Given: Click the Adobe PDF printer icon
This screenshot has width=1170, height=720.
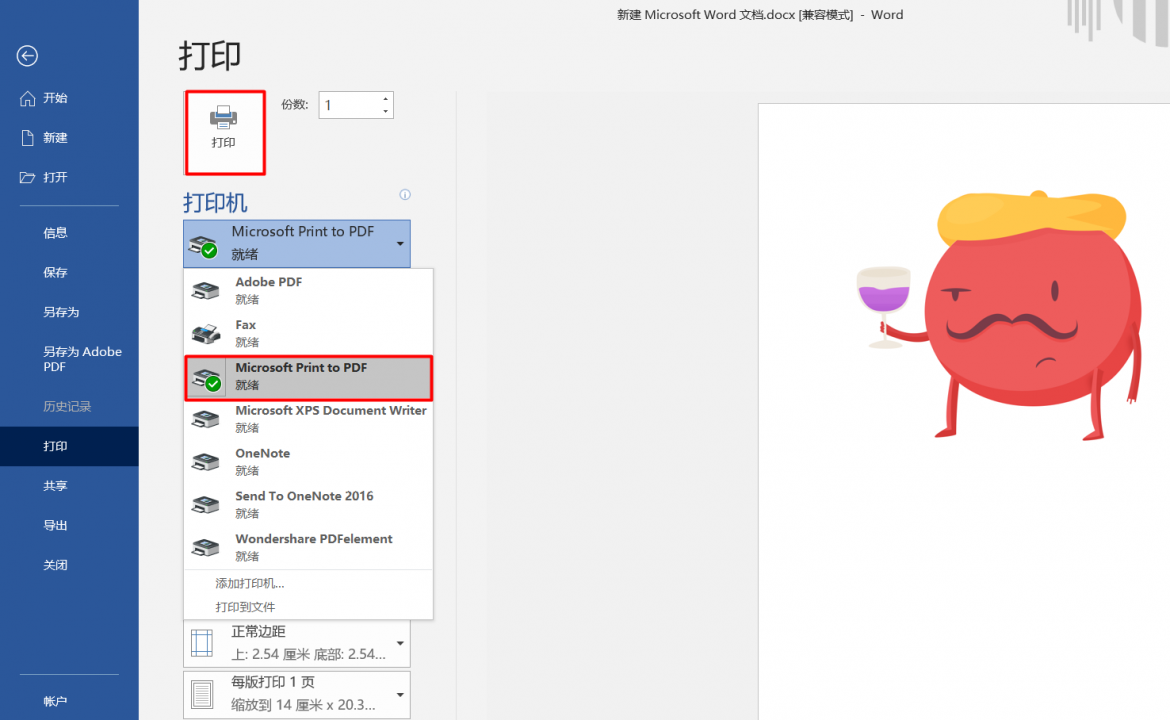Looking at the screenshot, I should coord(206,290).
